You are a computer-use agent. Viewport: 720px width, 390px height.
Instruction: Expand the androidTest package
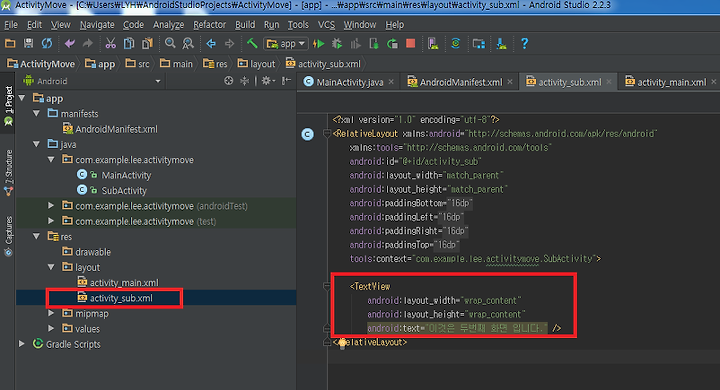[51, 206]
